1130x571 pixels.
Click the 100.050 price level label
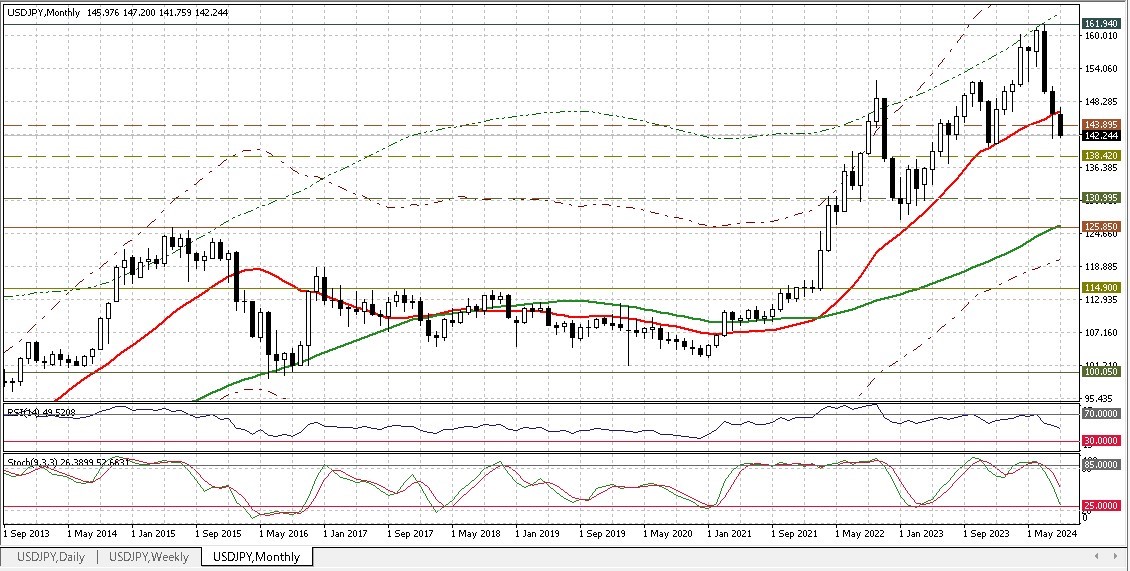pyautogui.click(x=1101, y=371)
